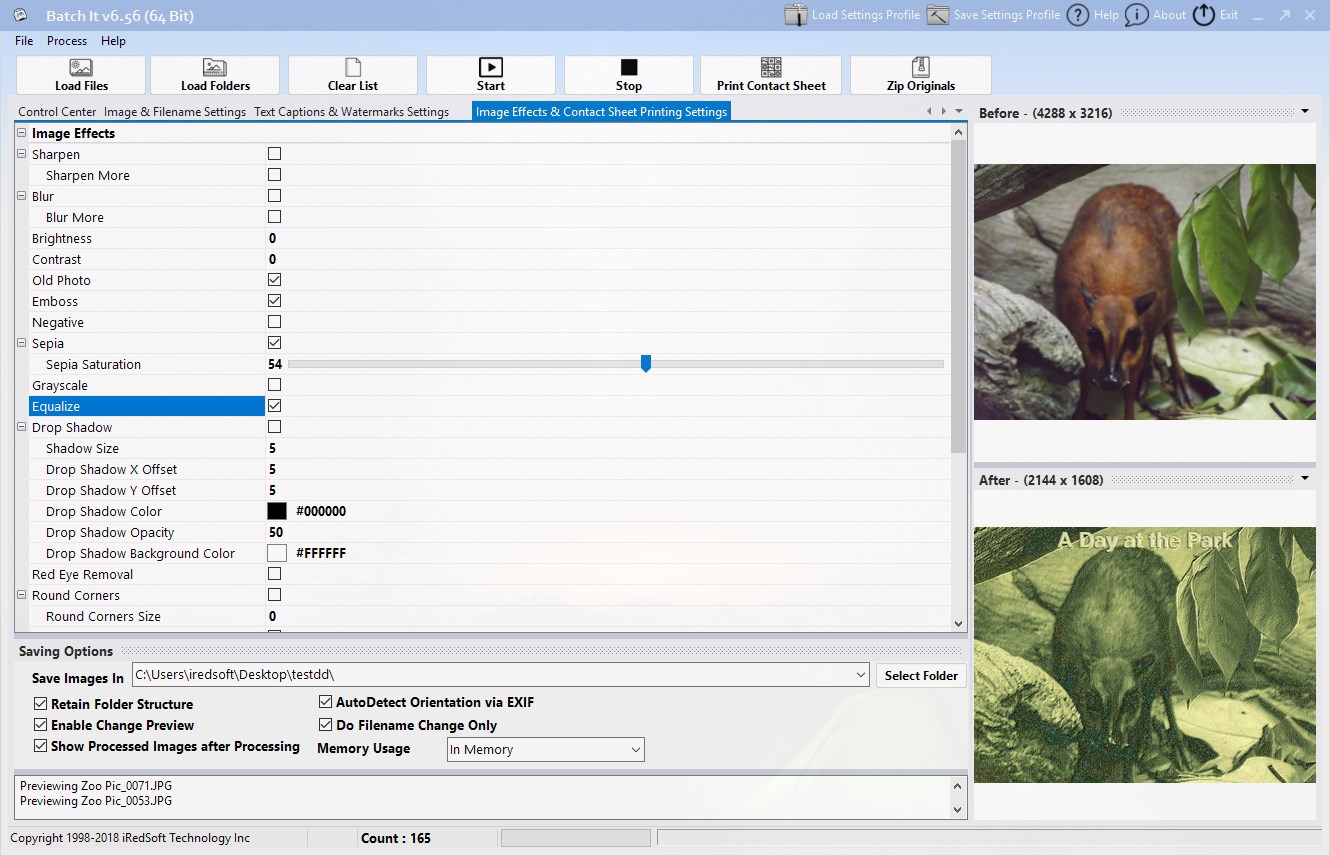Uncheck the Emboss effect
1330x856 pixels.
click(274, 301)
